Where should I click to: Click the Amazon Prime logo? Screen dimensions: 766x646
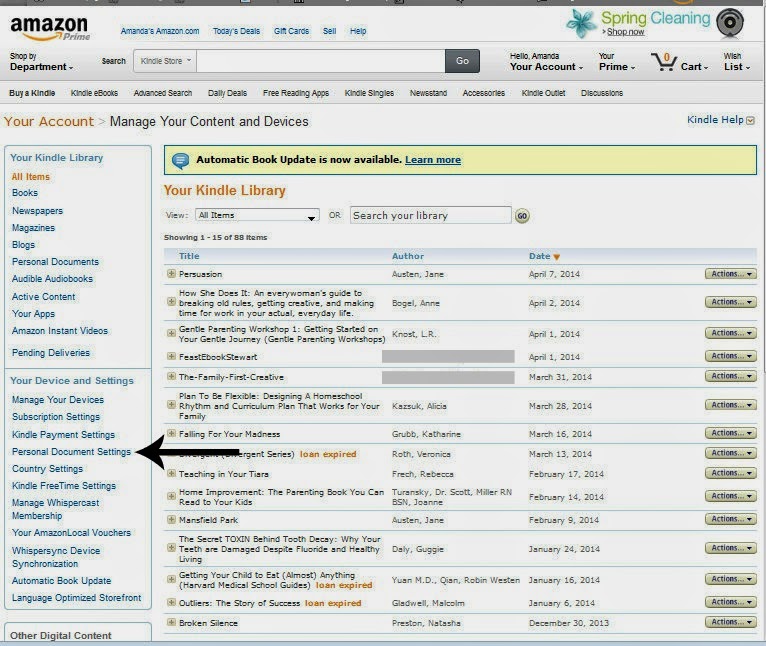50,28
